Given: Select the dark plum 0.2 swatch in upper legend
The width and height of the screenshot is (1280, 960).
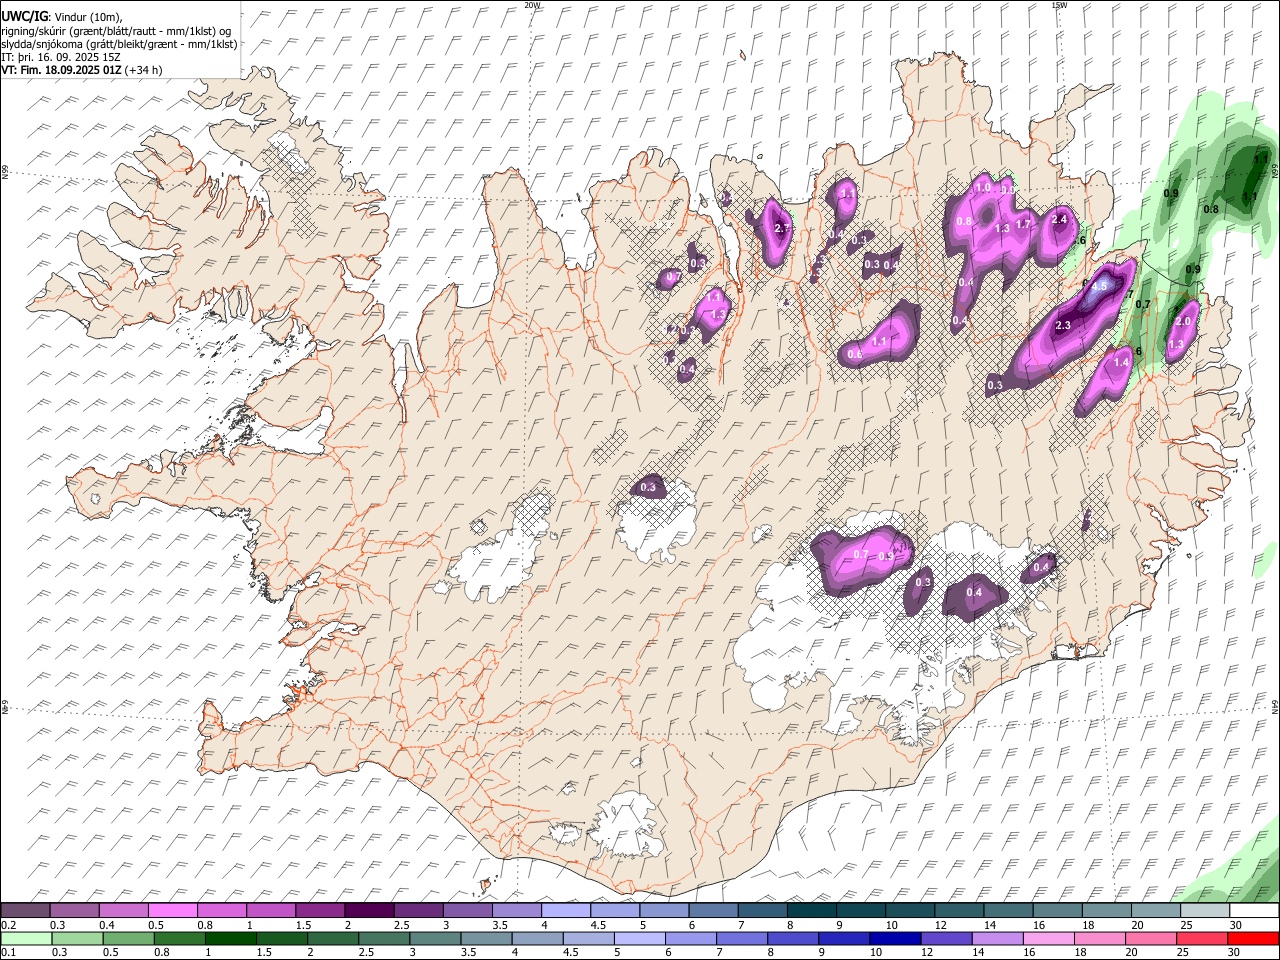Looking at the screenshot, I should click(x=25, y=910).
